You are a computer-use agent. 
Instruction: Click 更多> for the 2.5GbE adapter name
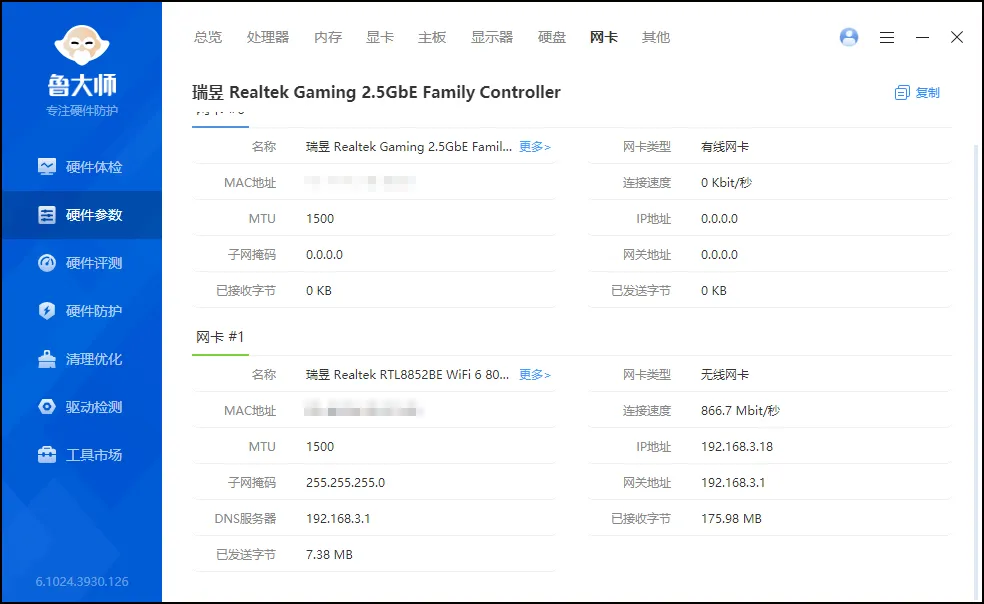pyautogui.click(x=535, y=146)
